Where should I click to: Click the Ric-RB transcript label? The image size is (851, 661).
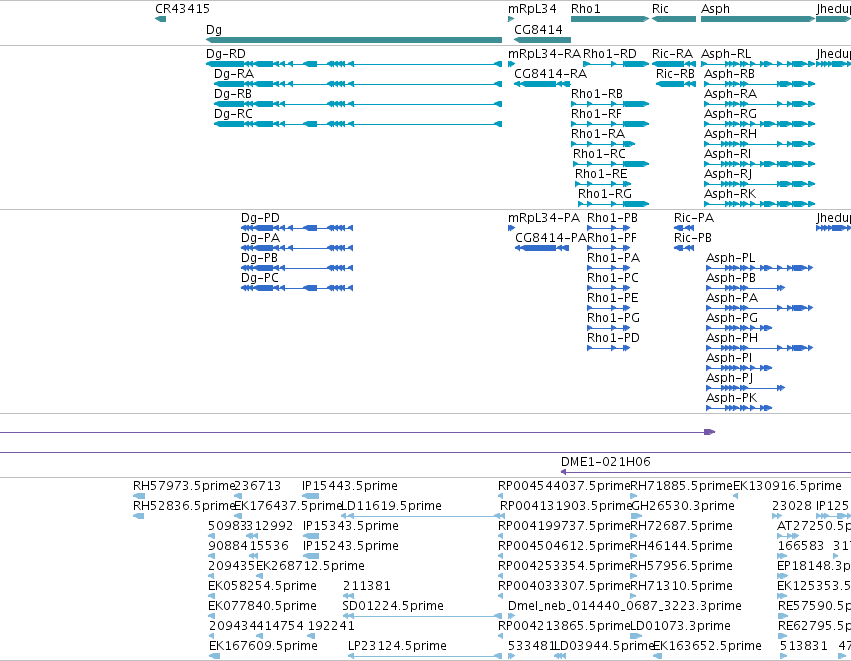point(675,74)
